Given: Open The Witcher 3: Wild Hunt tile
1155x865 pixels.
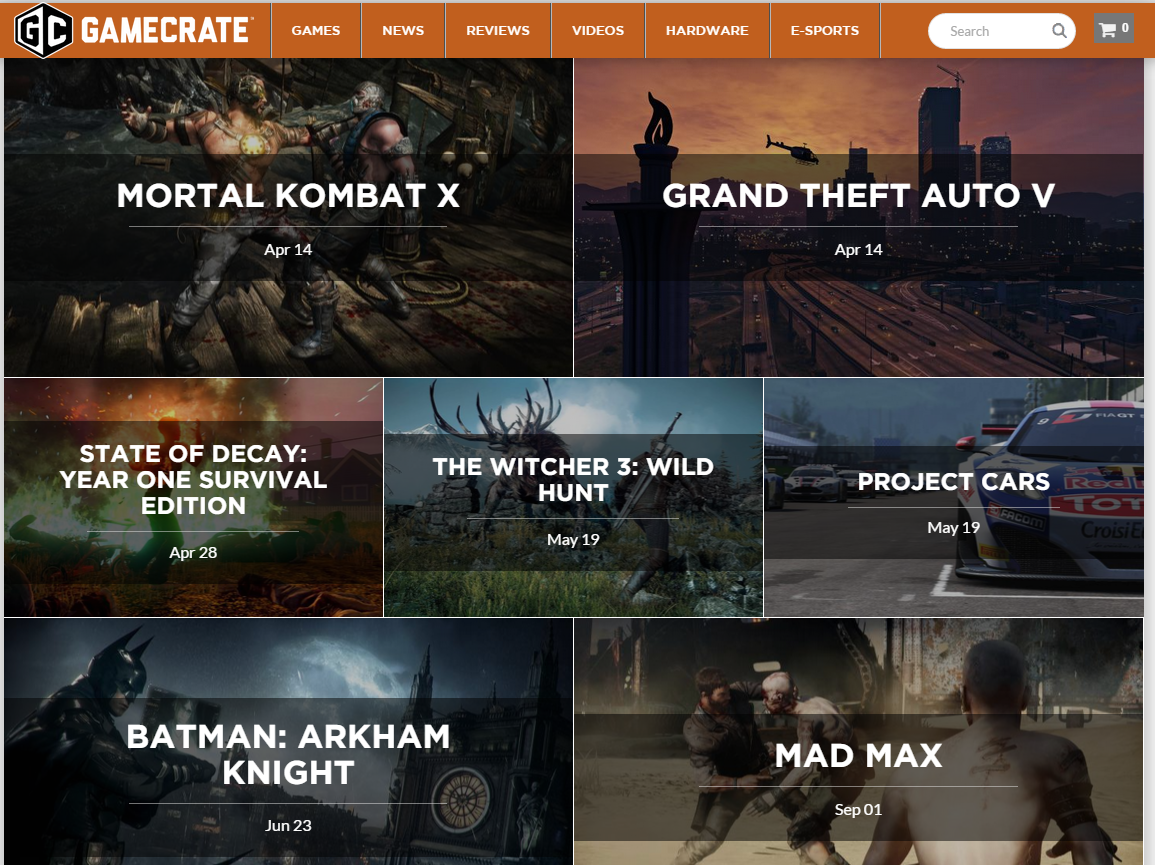Looking at the screenshot, I should 573,497.
